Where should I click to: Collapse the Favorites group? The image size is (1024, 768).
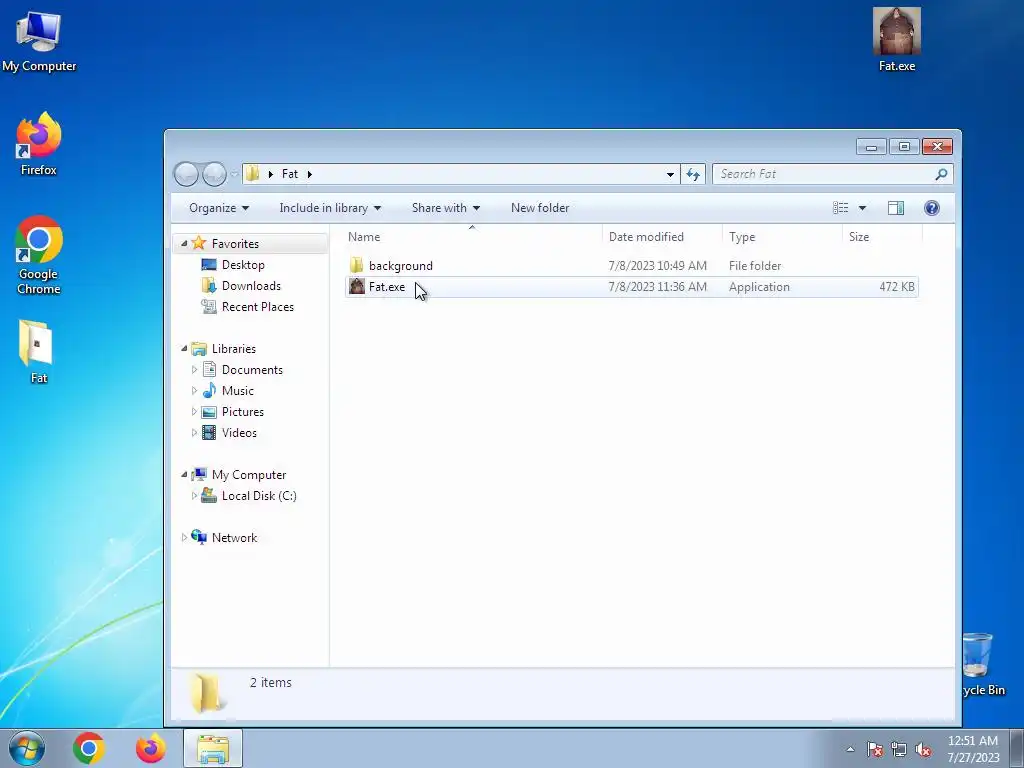click(x=184, y=244)
